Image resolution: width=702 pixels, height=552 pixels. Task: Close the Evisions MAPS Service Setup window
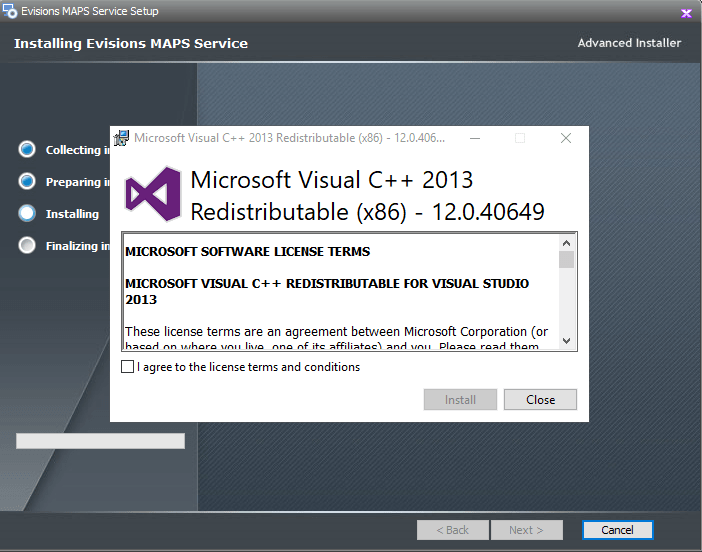tap(686, 13)
